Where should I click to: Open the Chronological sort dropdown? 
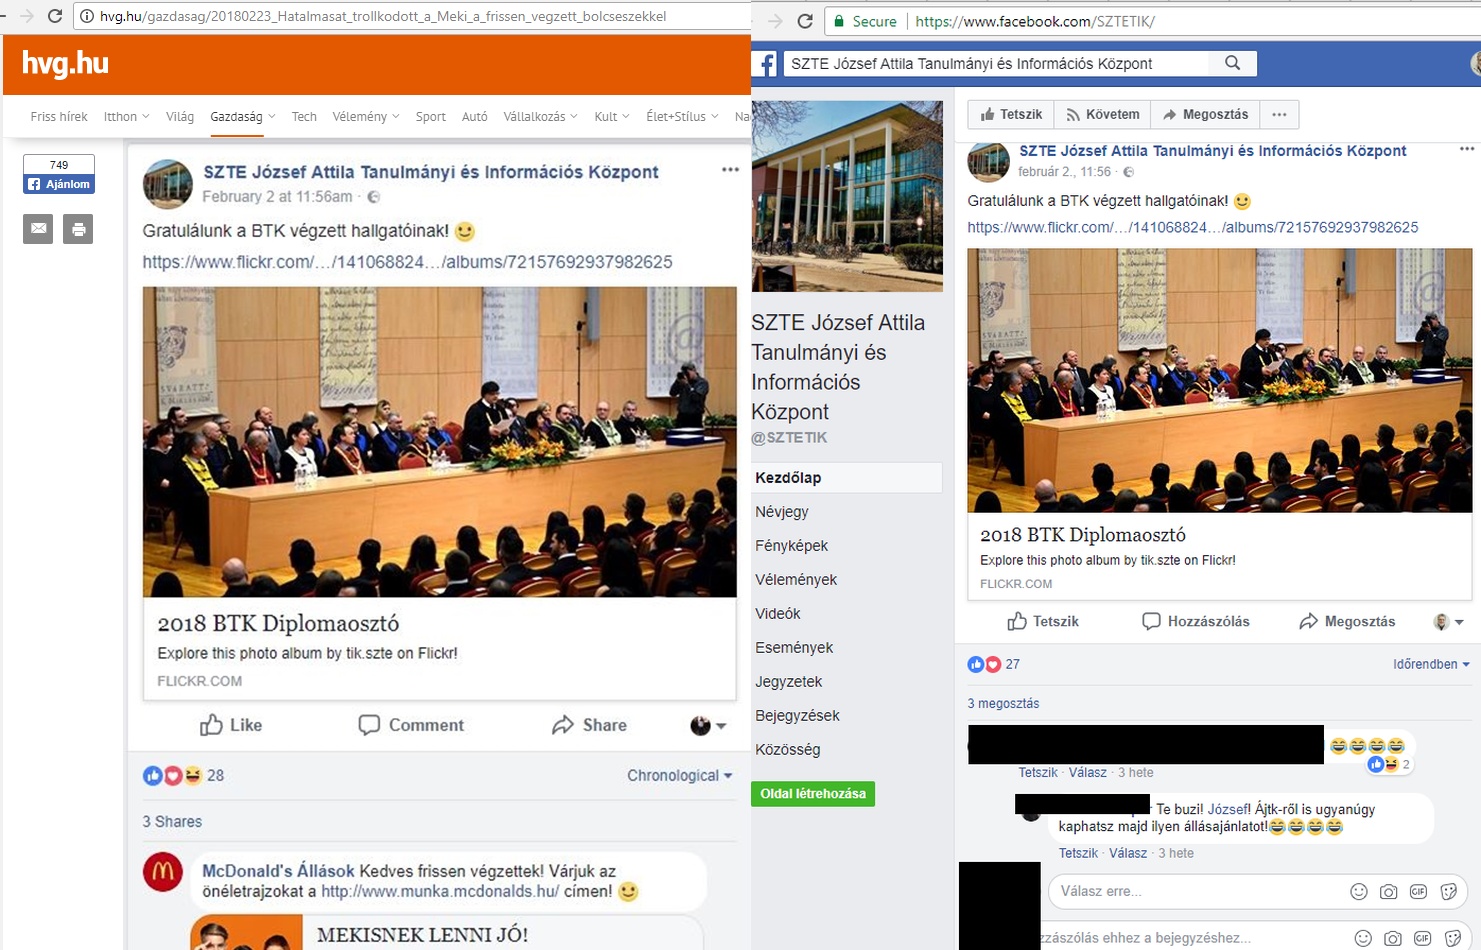679,775
